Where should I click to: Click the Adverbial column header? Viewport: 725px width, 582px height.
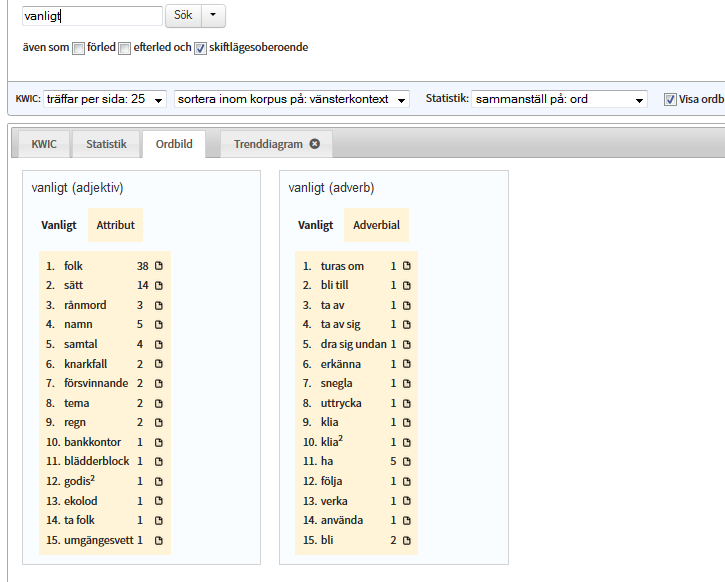coord(376,225)
